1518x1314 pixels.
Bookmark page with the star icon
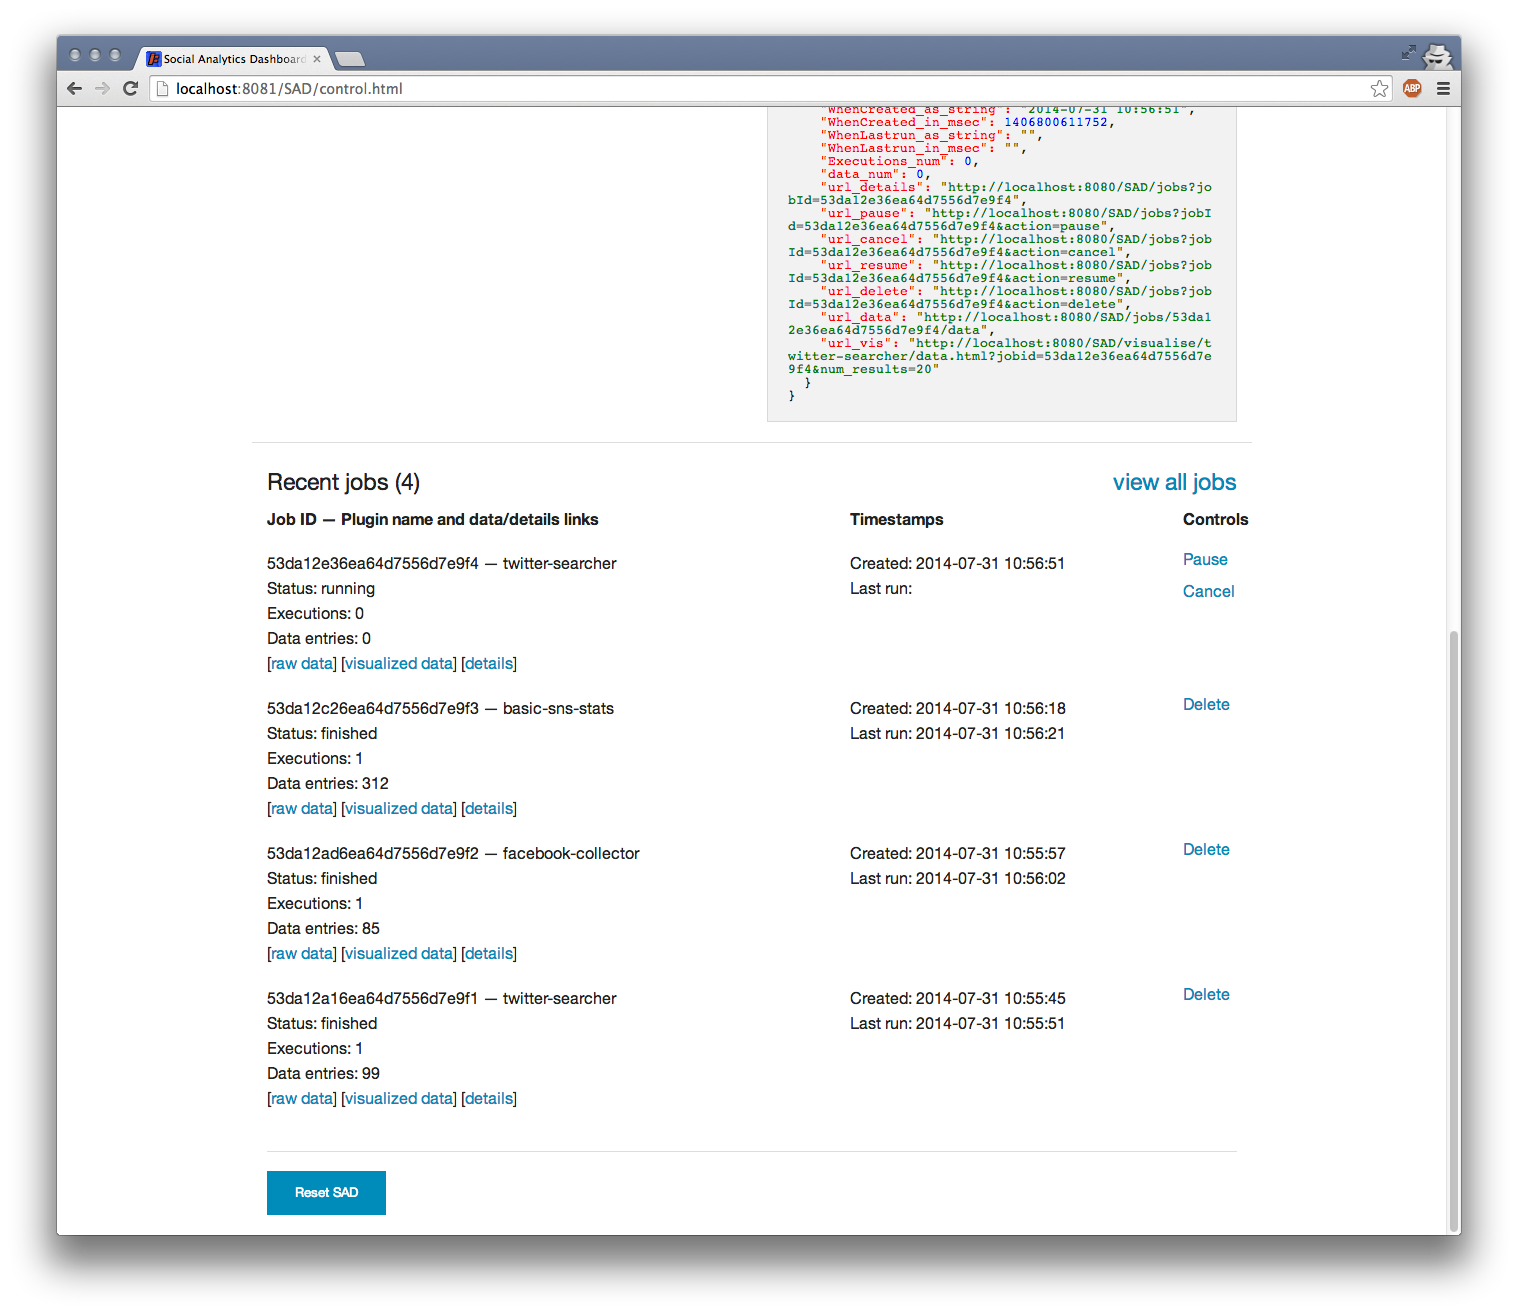pyautogui.click(x=1380, y=89)
